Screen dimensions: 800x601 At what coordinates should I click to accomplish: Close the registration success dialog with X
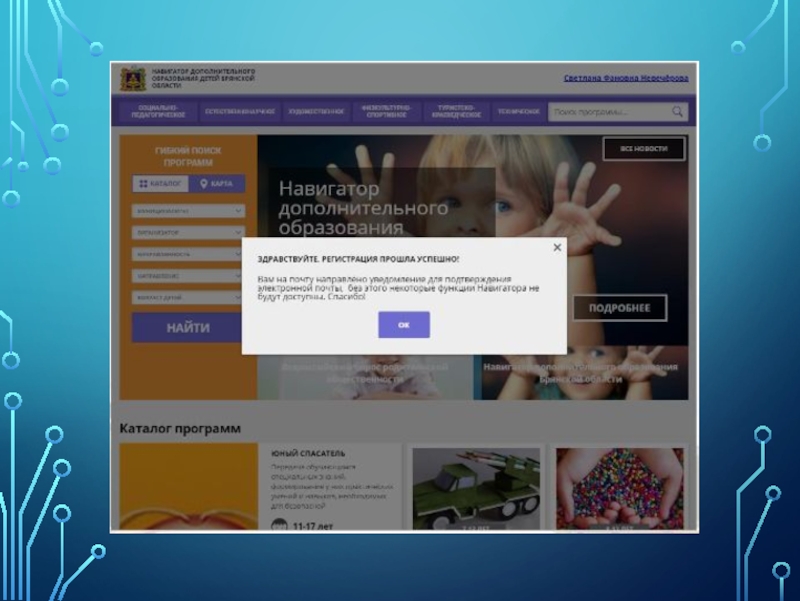[557, 247]
